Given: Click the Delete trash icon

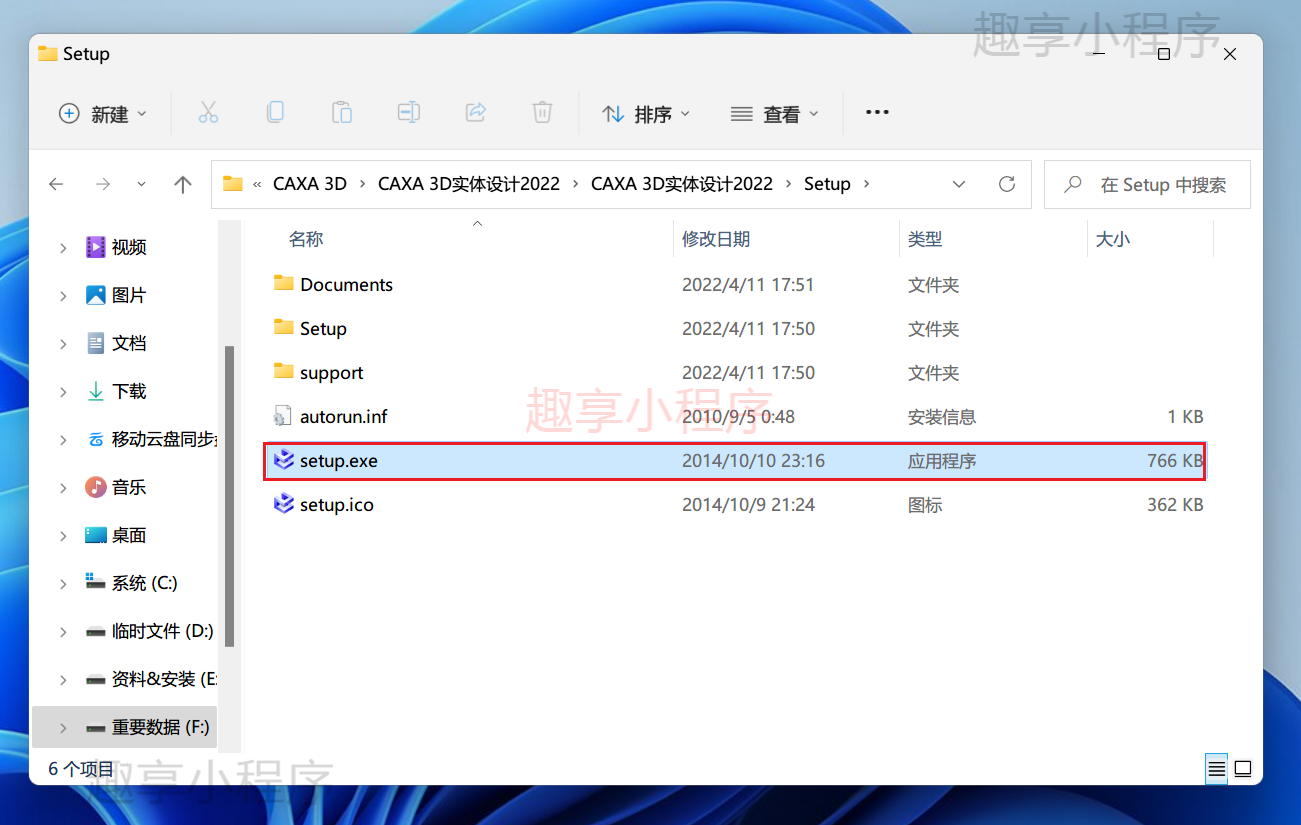Looking at the screenshot, I should pyautogui.click(x=542, y=113).
